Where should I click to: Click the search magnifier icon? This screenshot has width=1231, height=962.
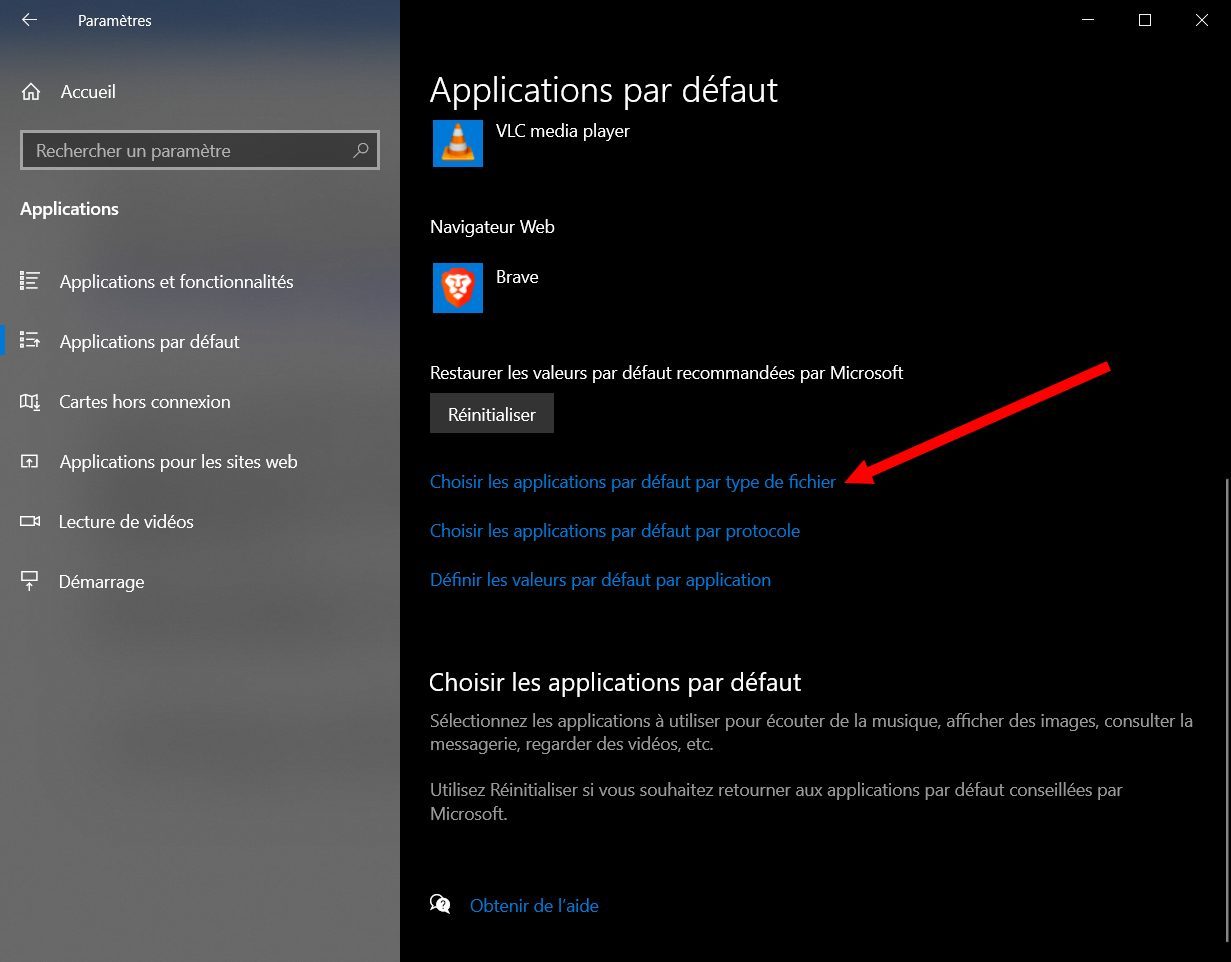[361, 151]
